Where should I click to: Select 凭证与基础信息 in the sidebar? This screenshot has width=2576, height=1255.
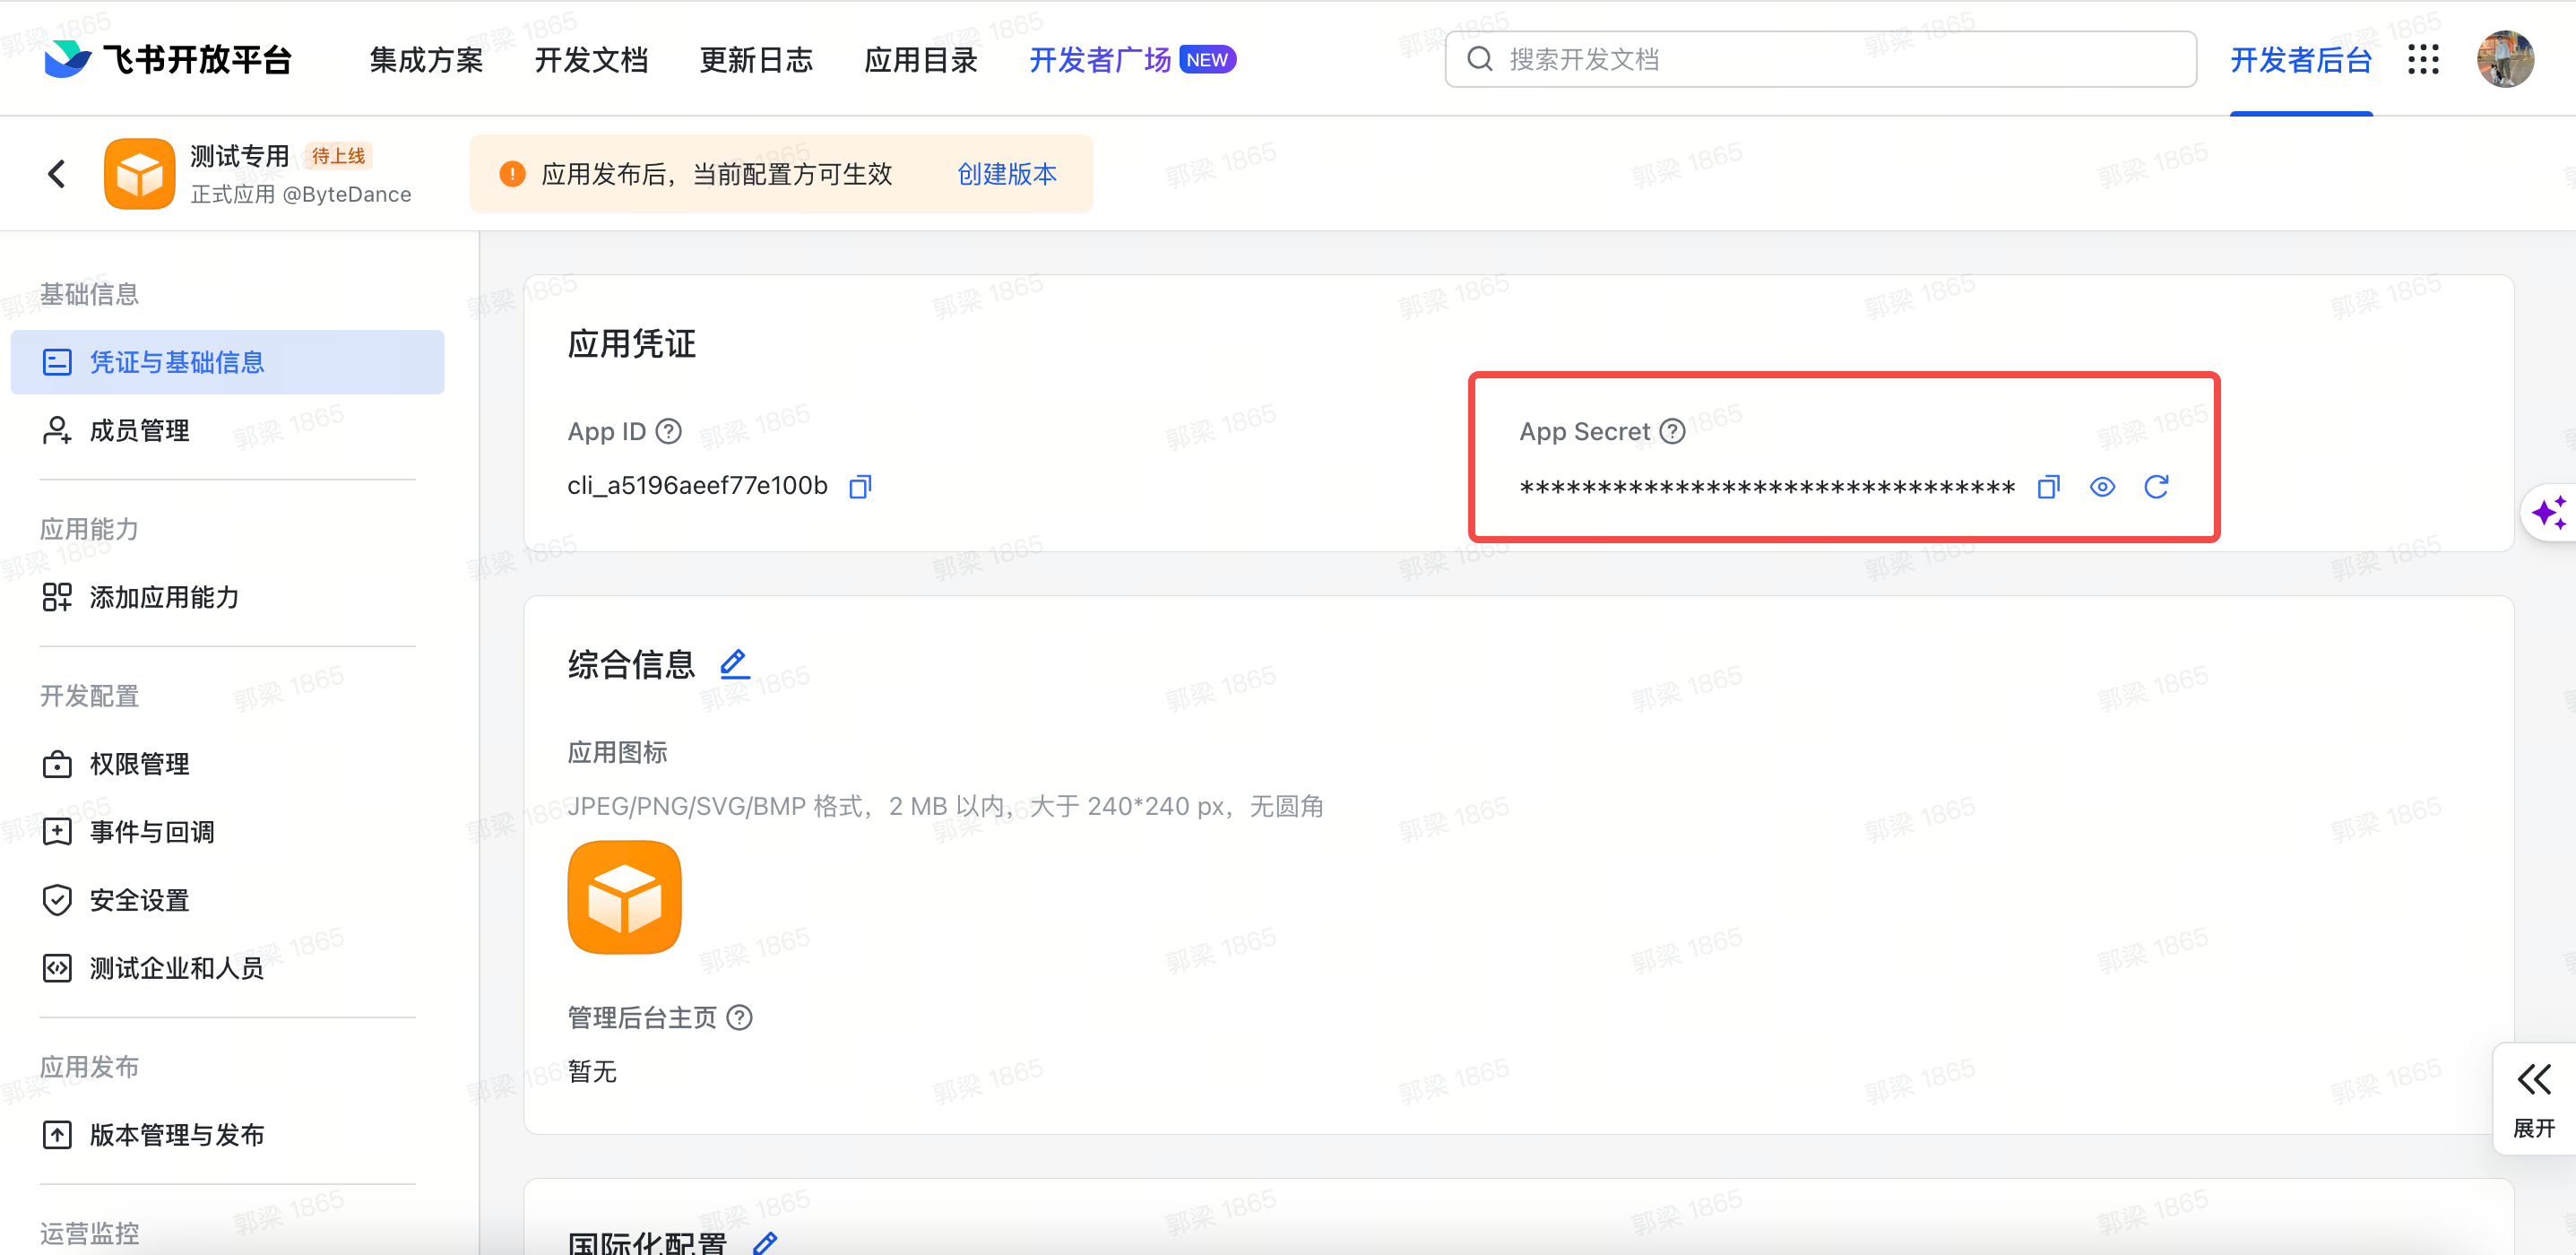tap(227, 362)
